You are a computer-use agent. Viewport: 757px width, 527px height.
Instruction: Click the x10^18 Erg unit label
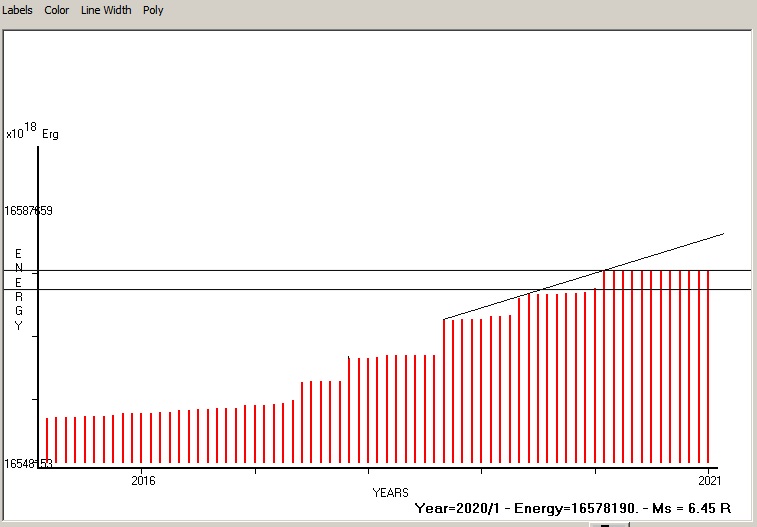point(32,133)
